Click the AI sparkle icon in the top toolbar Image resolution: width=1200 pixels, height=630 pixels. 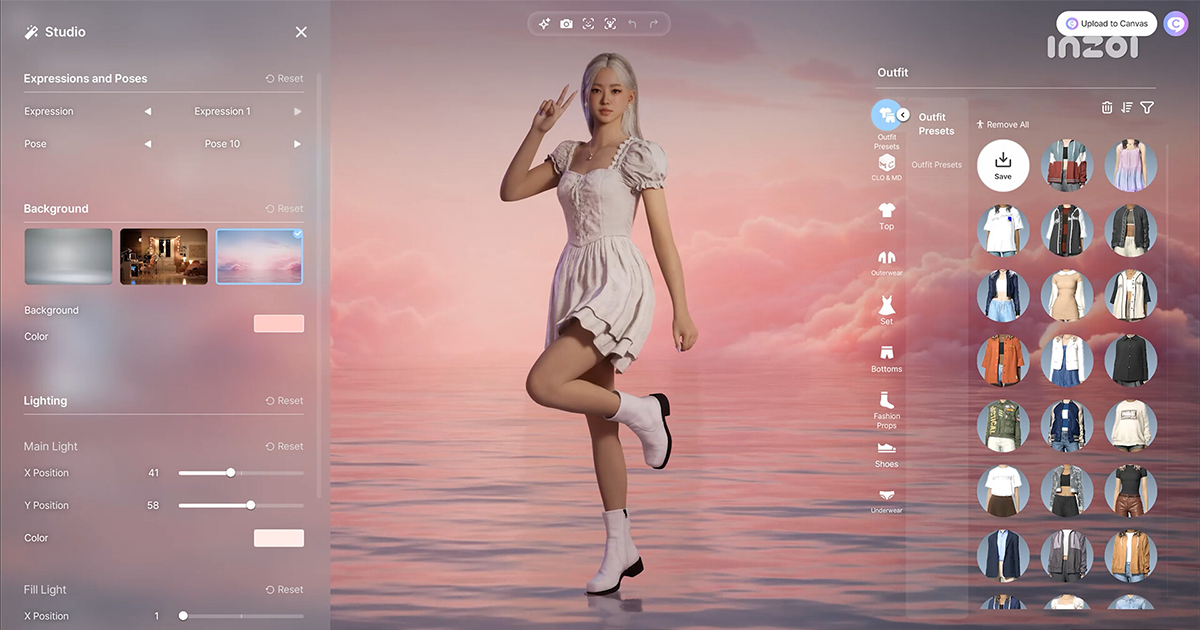(x=544, y=23)
